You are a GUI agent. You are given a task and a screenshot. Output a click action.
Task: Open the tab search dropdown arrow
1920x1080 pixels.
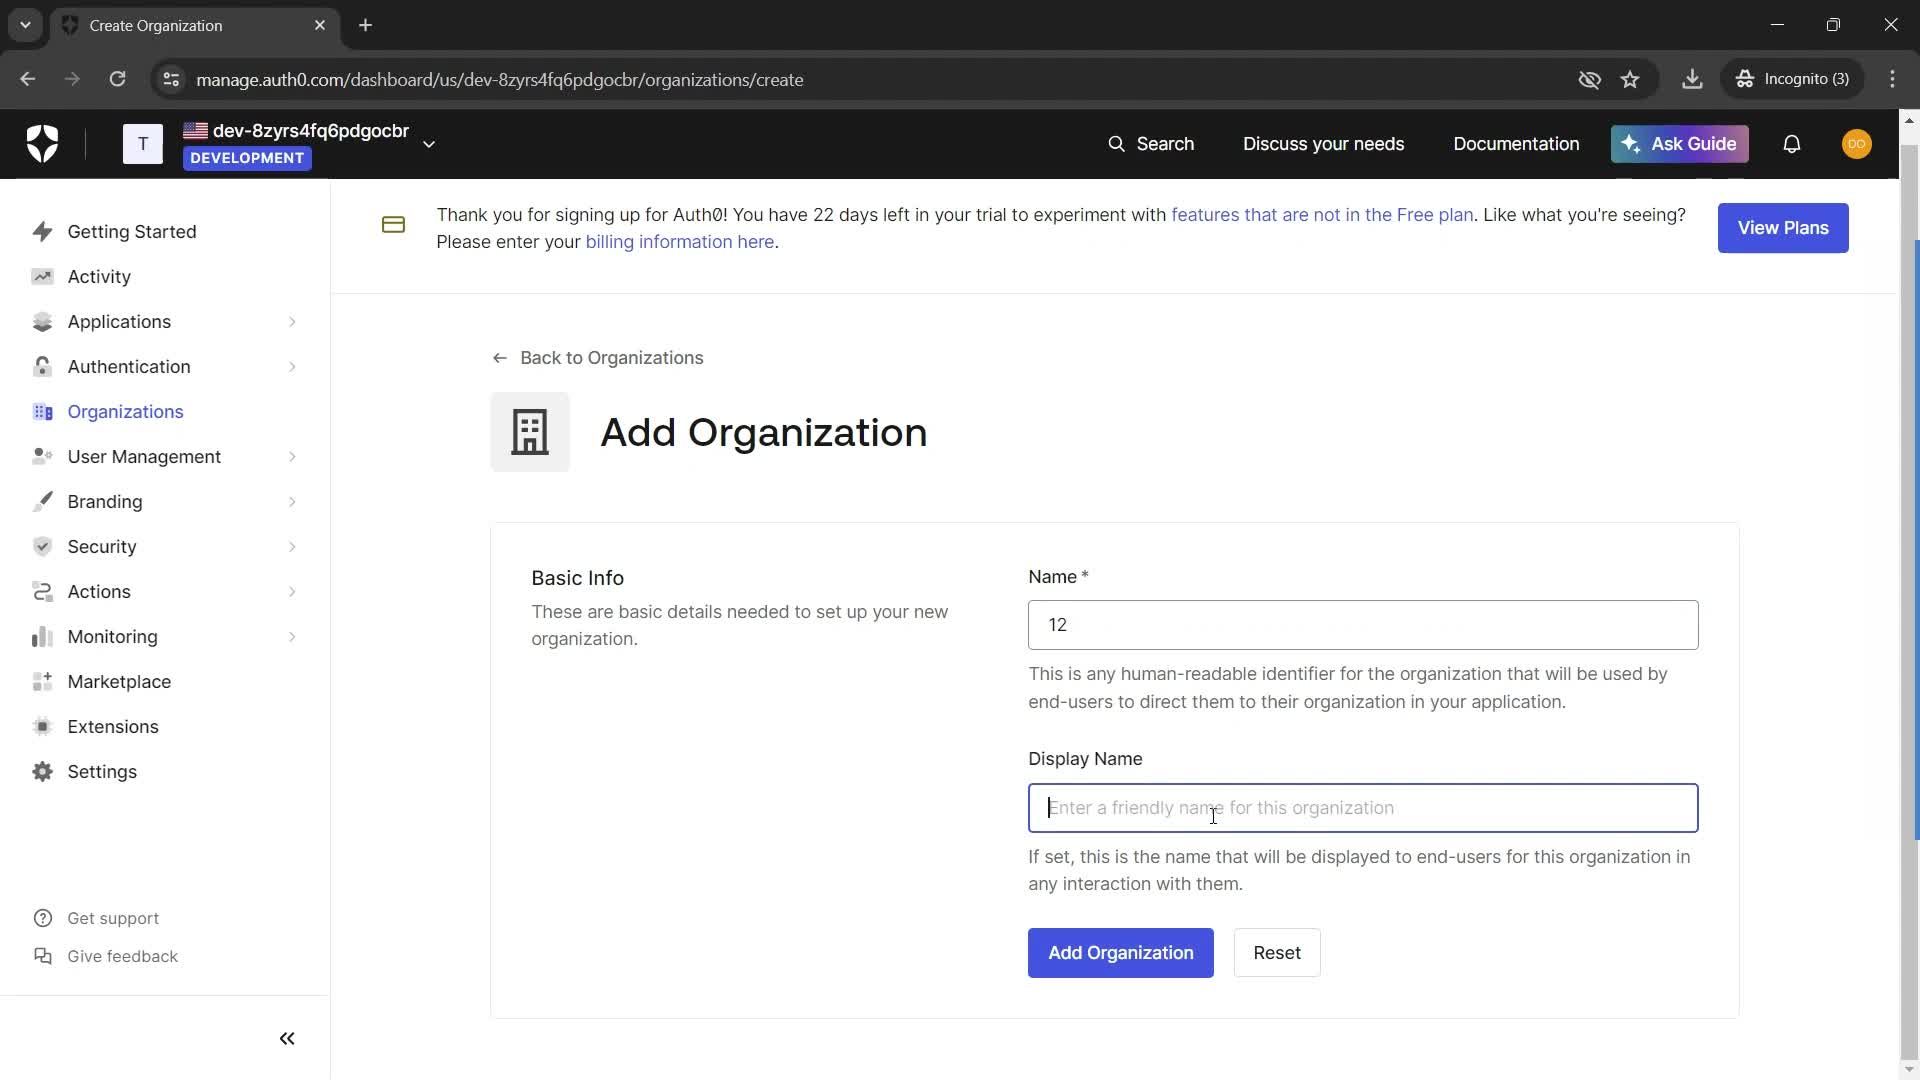25,25
